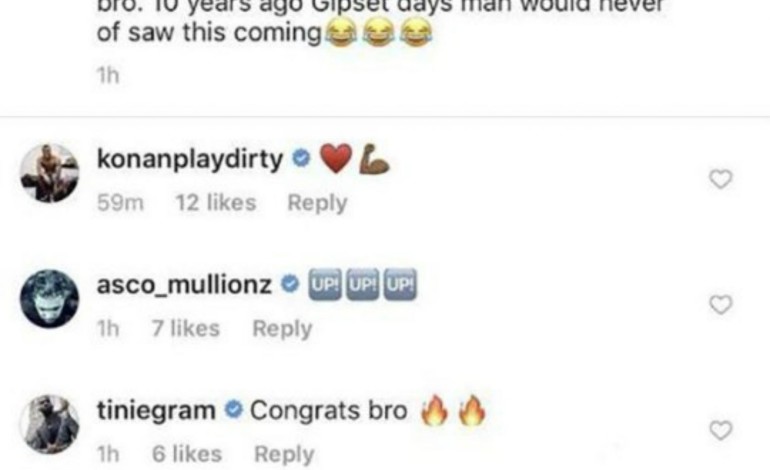View the 7 likes on asco_mullionz's comment

(186, 329)
